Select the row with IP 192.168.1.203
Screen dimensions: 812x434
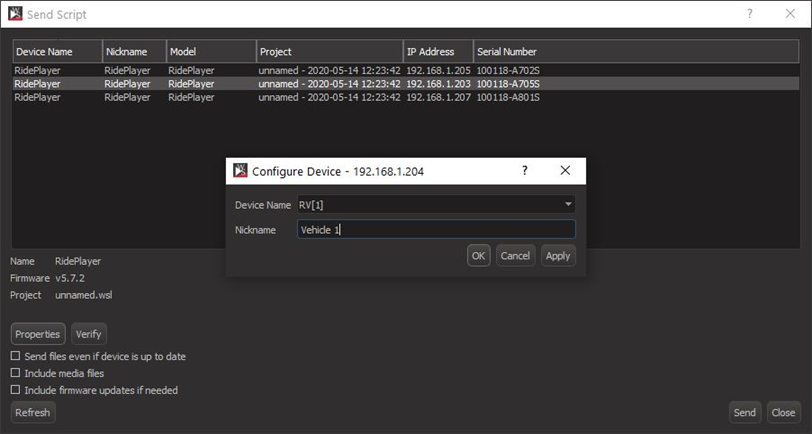coord(406,84)
